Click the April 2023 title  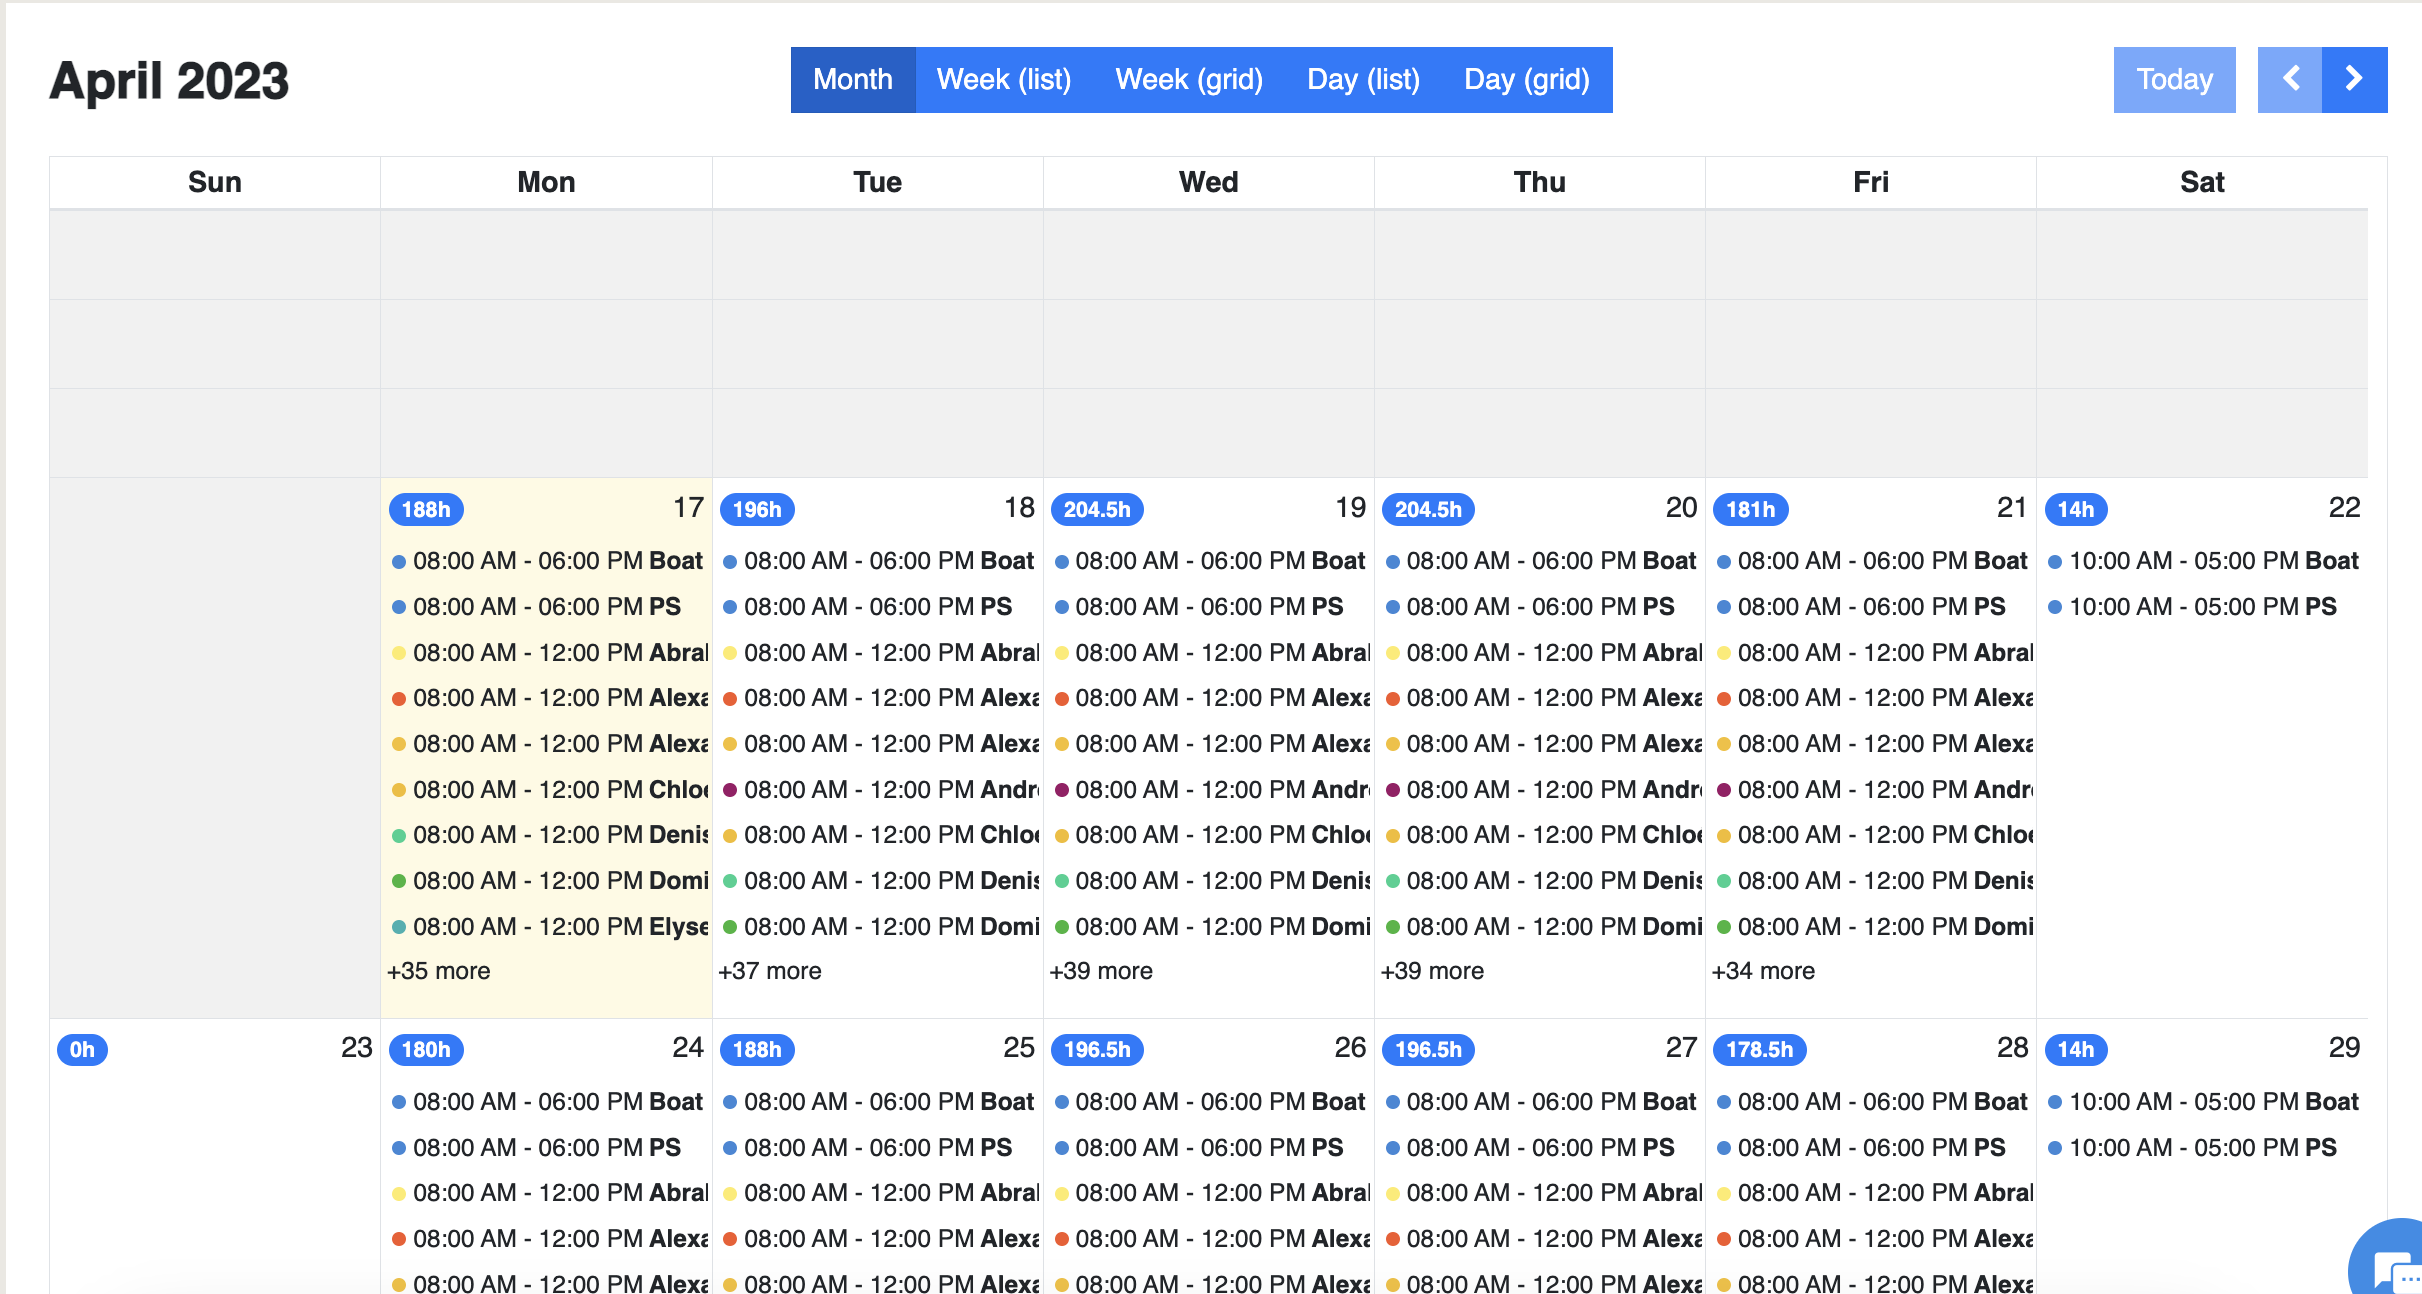click(x=169, y=80)
